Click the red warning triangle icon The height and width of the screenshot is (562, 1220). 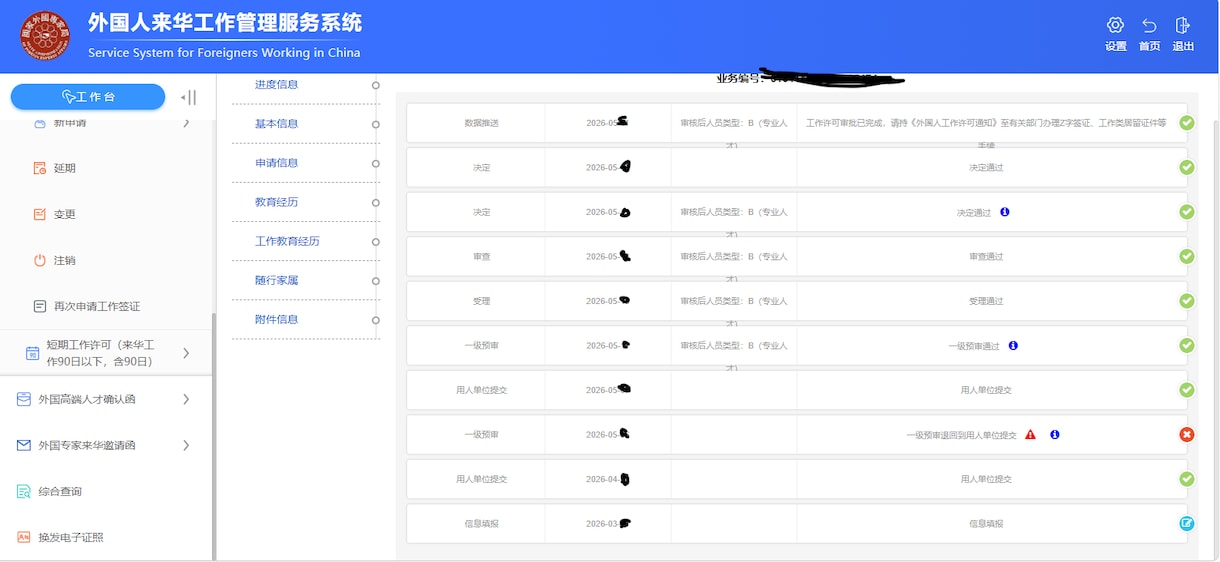pyautogui.click(x=1031, y=435)
